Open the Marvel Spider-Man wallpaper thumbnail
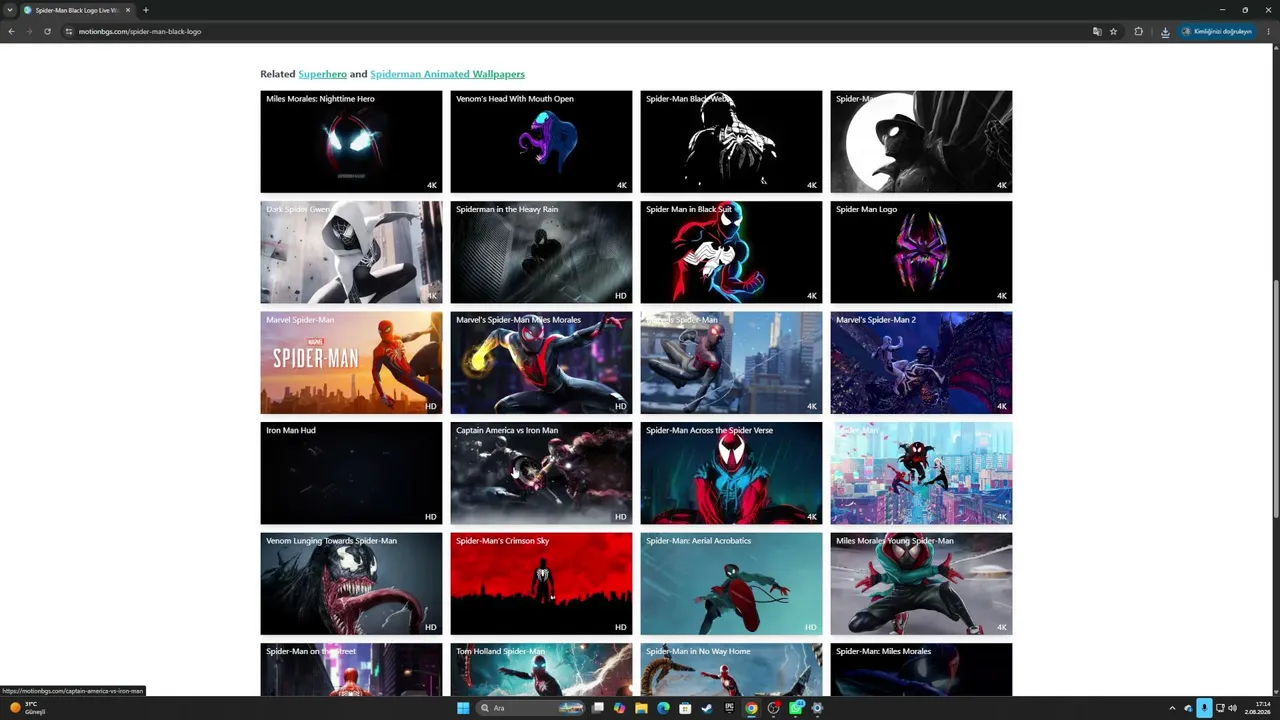The height and width of the screenshot is (720, 1280). point(351,363)
